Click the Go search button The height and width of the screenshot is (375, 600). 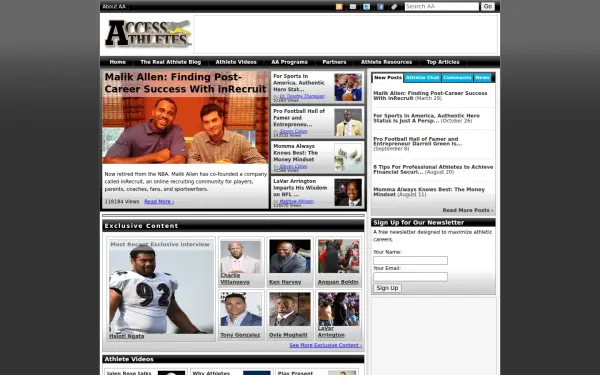pos(488,7)
